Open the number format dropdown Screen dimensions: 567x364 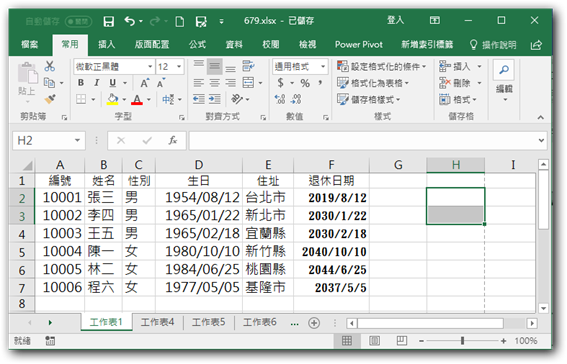click(323, 67)
